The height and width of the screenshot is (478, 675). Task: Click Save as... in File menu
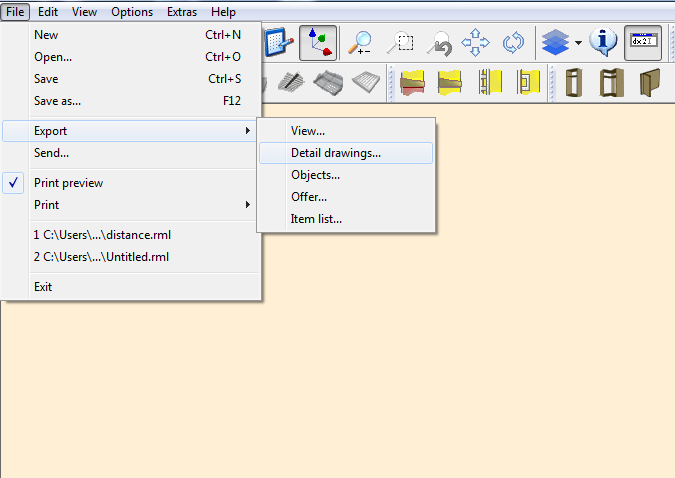[x=57, y=101]
